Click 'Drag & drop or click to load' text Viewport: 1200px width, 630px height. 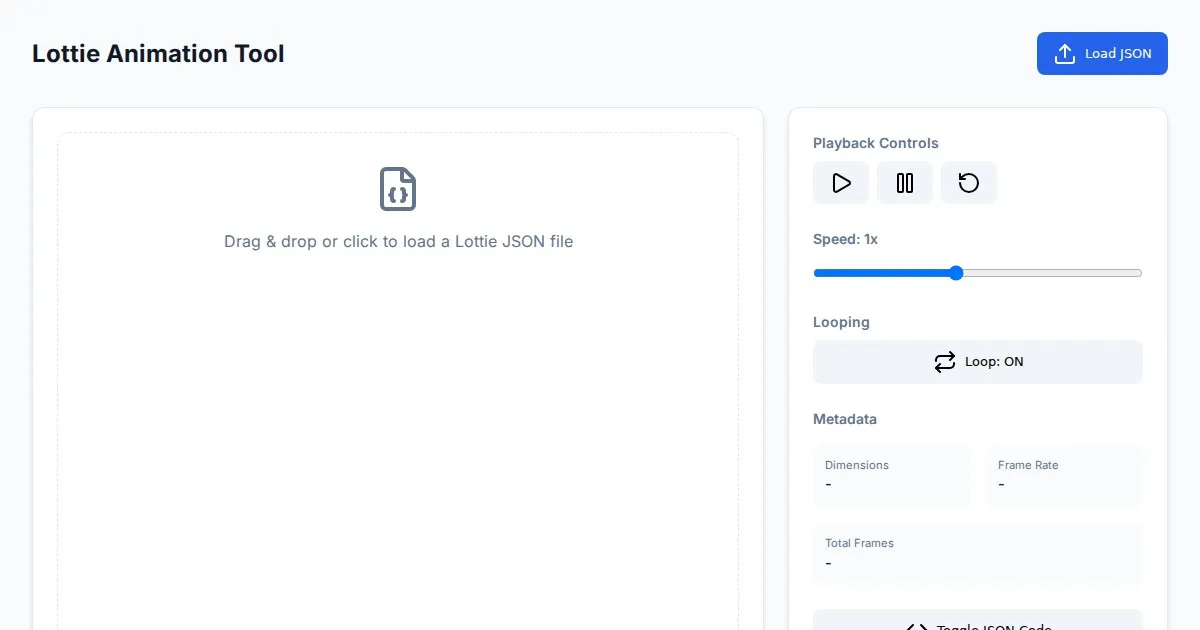398,241
